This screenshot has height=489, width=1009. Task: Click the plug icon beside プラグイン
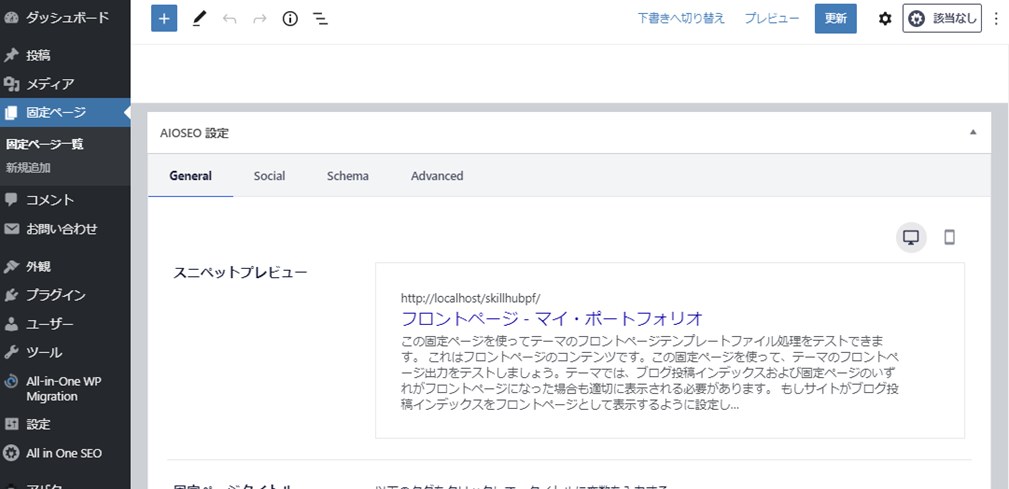11,295
